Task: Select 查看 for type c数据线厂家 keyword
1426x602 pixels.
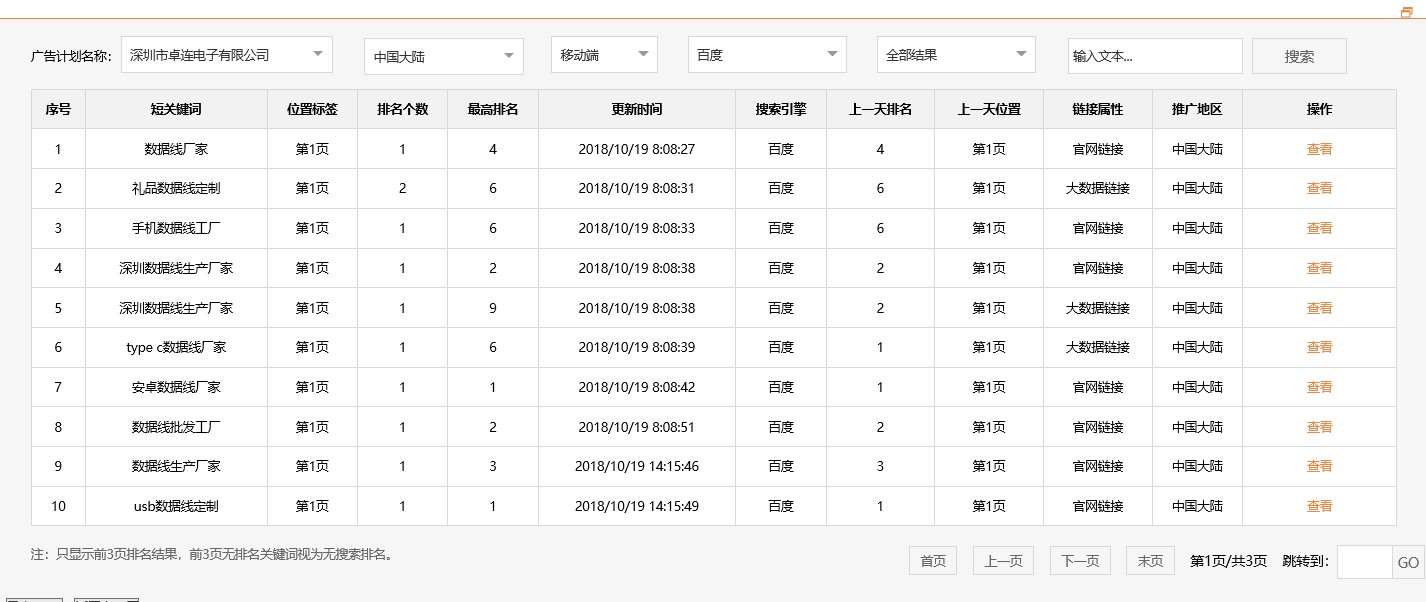Action: [x=1319, y=347]
